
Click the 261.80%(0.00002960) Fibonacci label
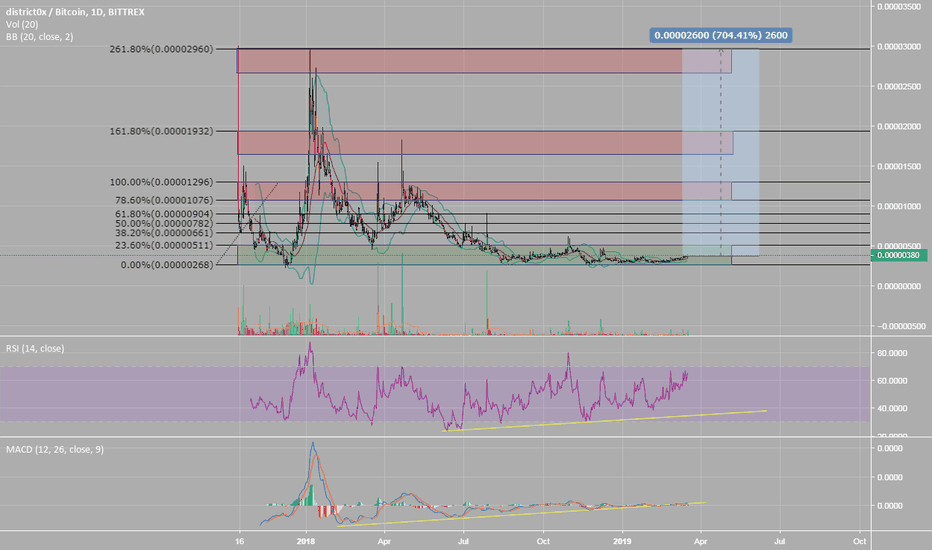(161, 49)
